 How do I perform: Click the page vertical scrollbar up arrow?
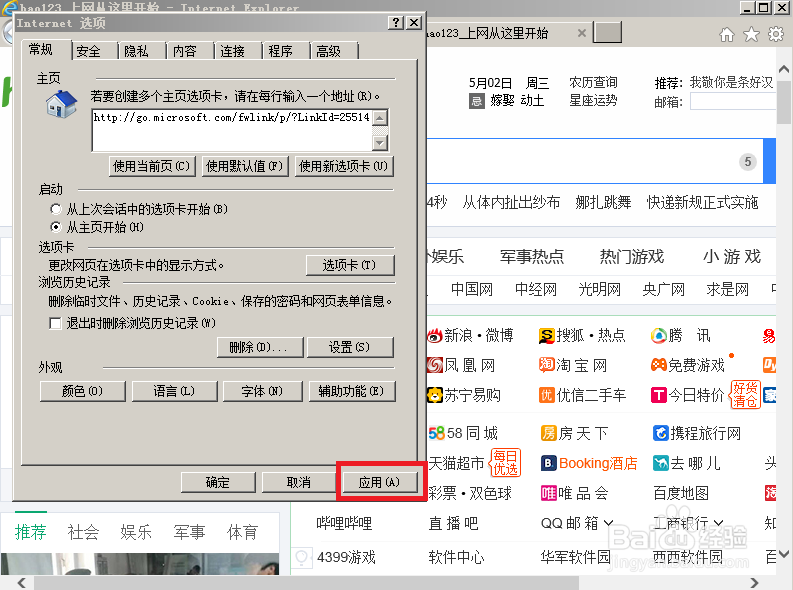click(784, 69)
